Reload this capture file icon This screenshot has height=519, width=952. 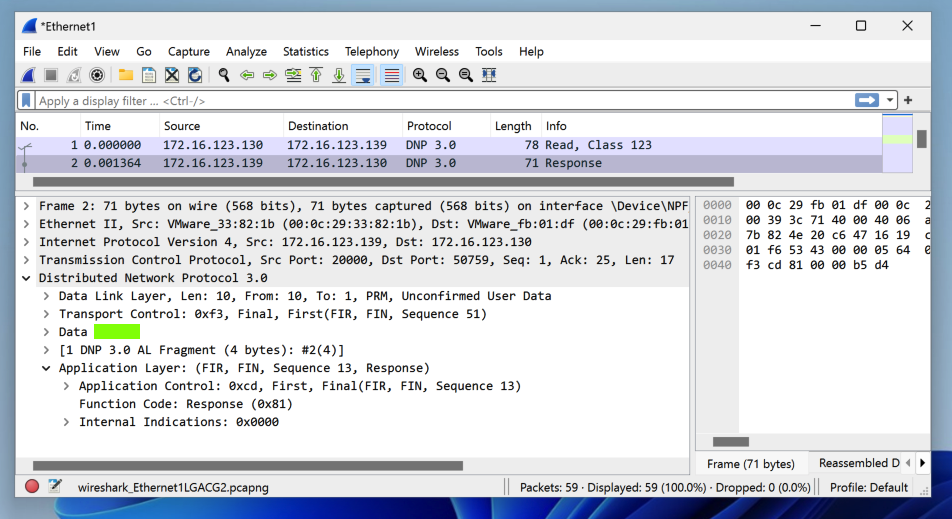195,75
